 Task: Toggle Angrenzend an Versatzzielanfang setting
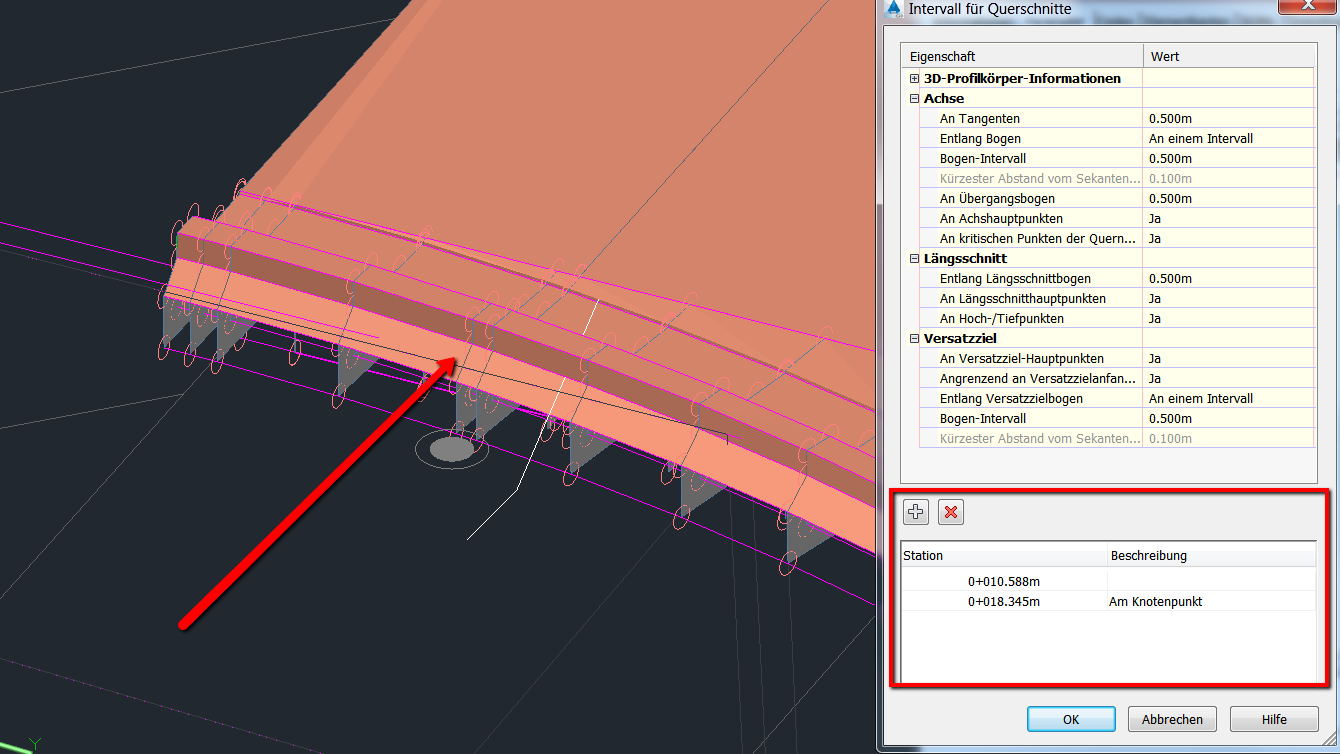[1228, 378]
